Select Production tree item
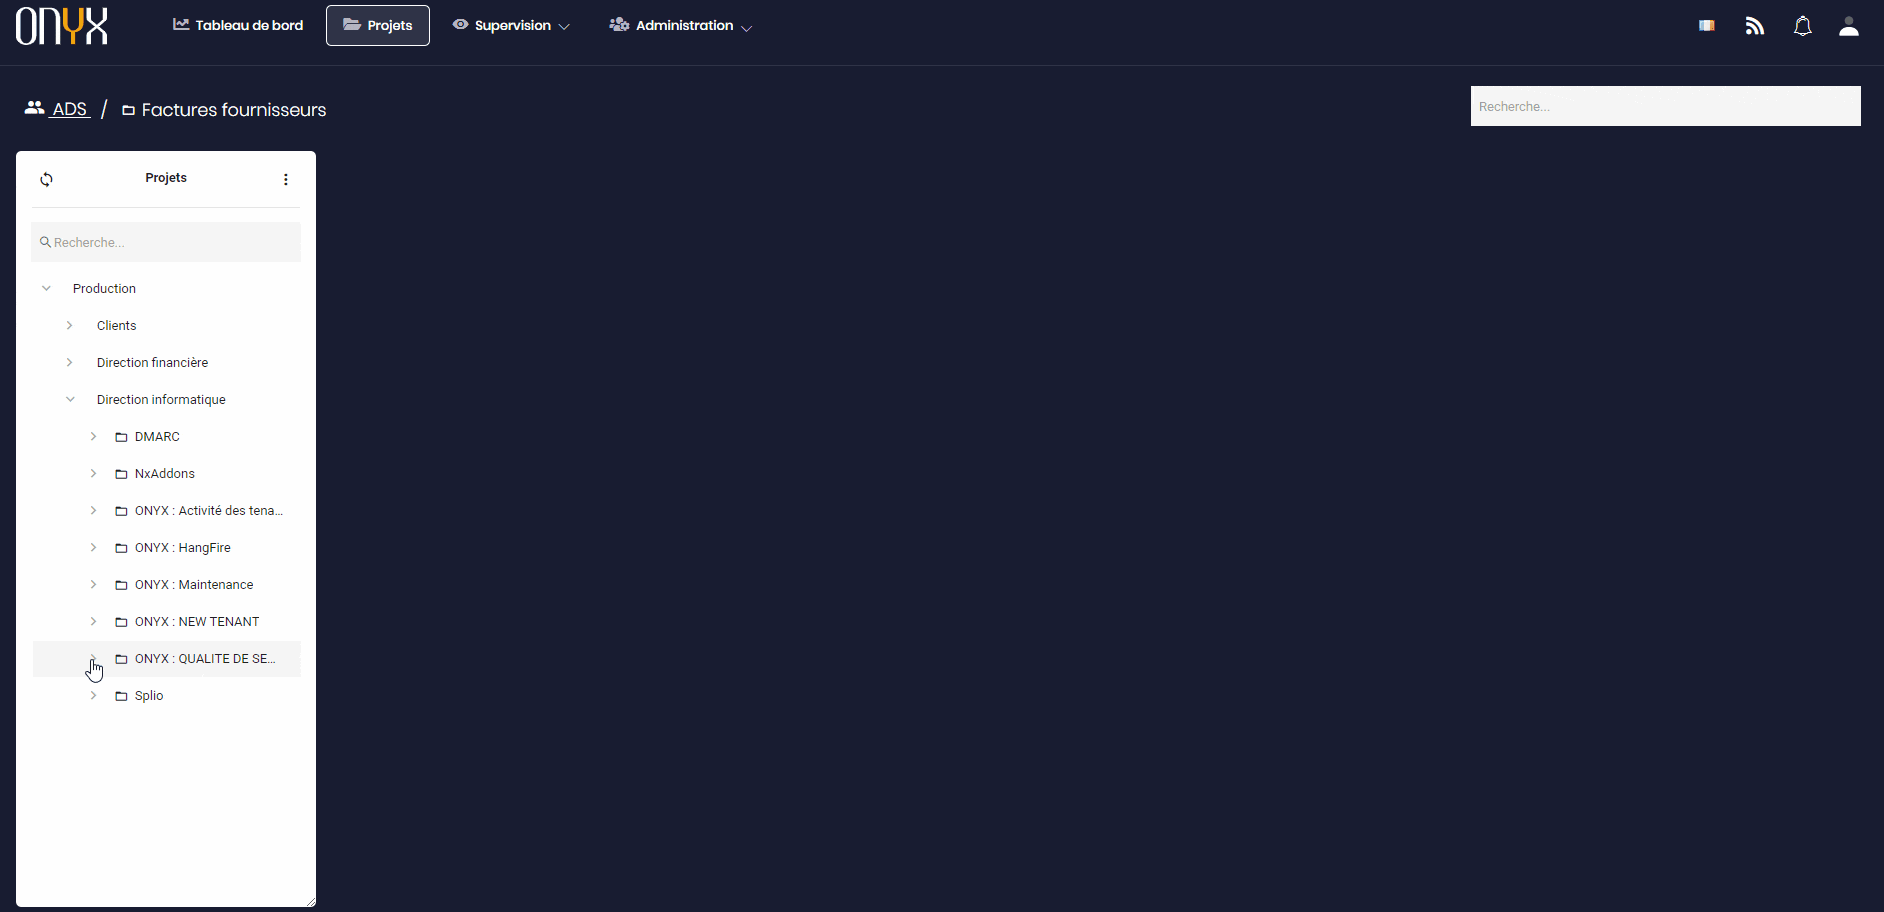 pos(104,288)
